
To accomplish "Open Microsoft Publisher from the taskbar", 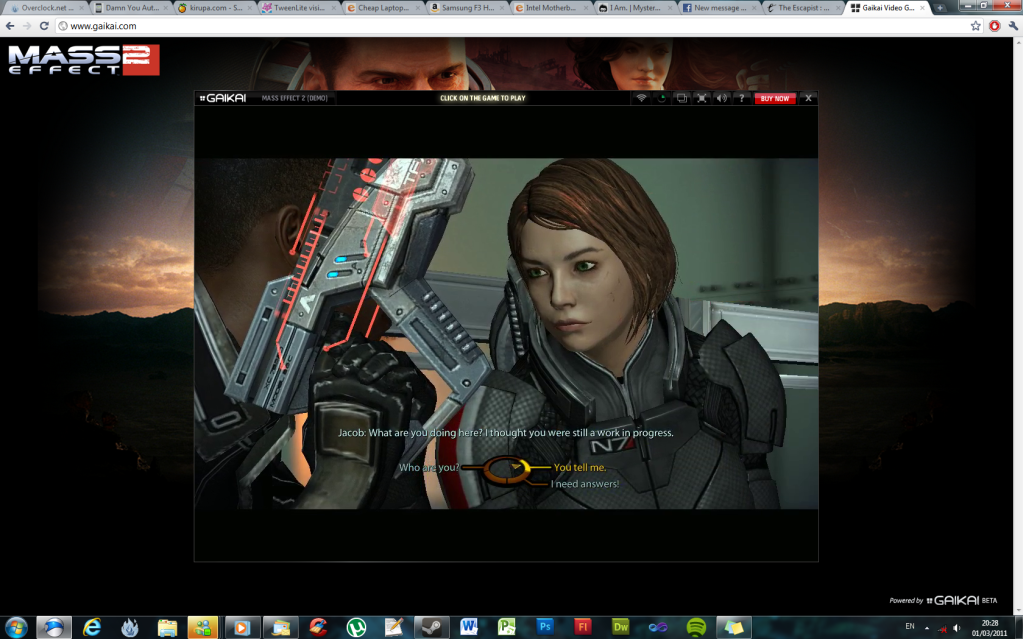I will coord(507,628).
